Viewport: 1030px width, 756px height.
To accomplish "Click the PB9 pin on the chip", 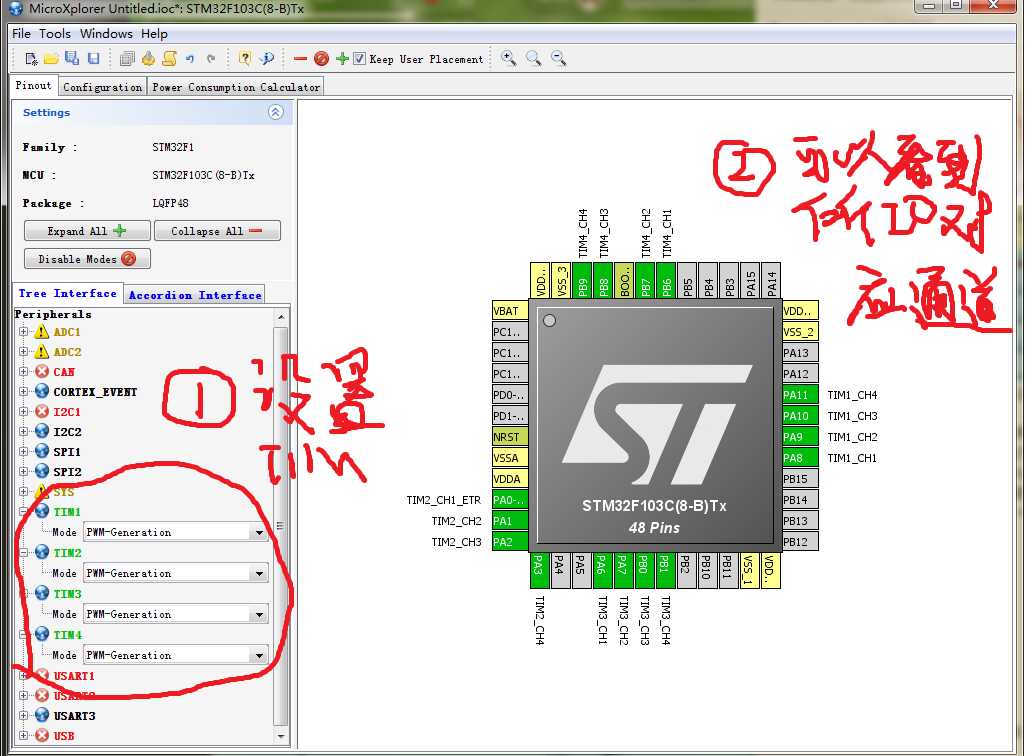I will (583, 280).
